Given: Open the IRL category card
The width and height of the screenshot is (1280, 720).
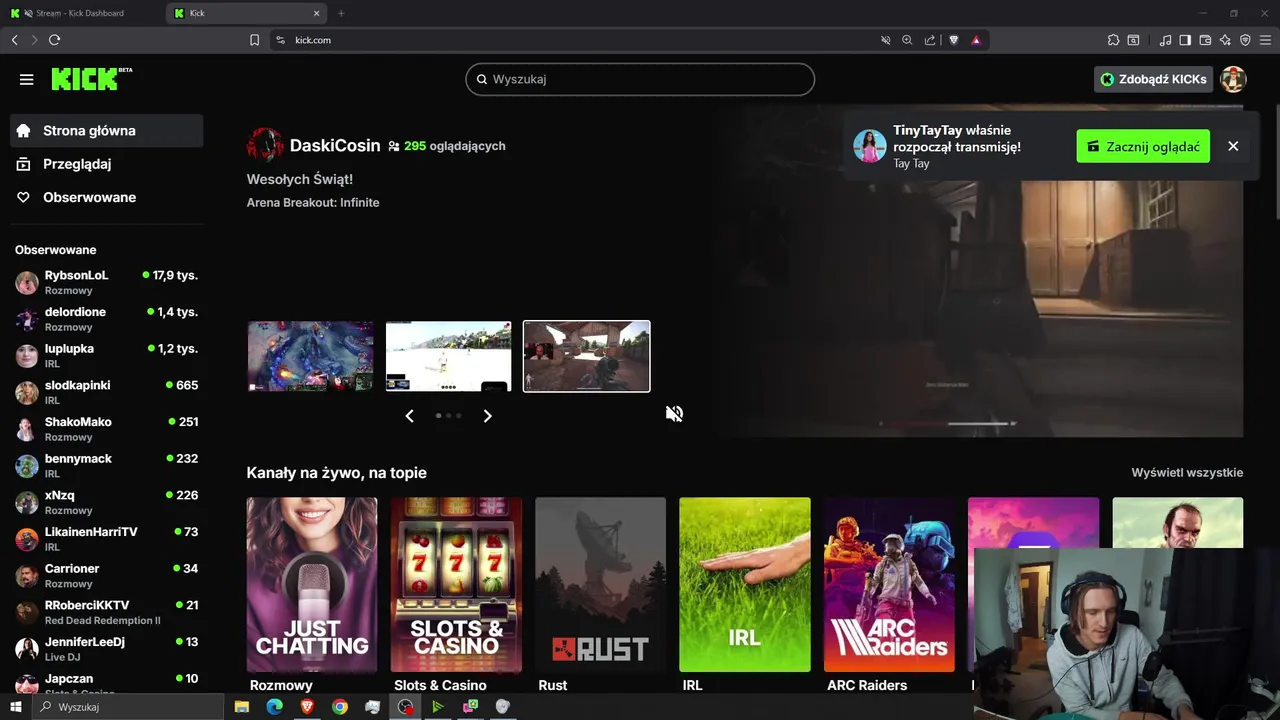Looking at the screenshot, I should [x=745, y=584].
